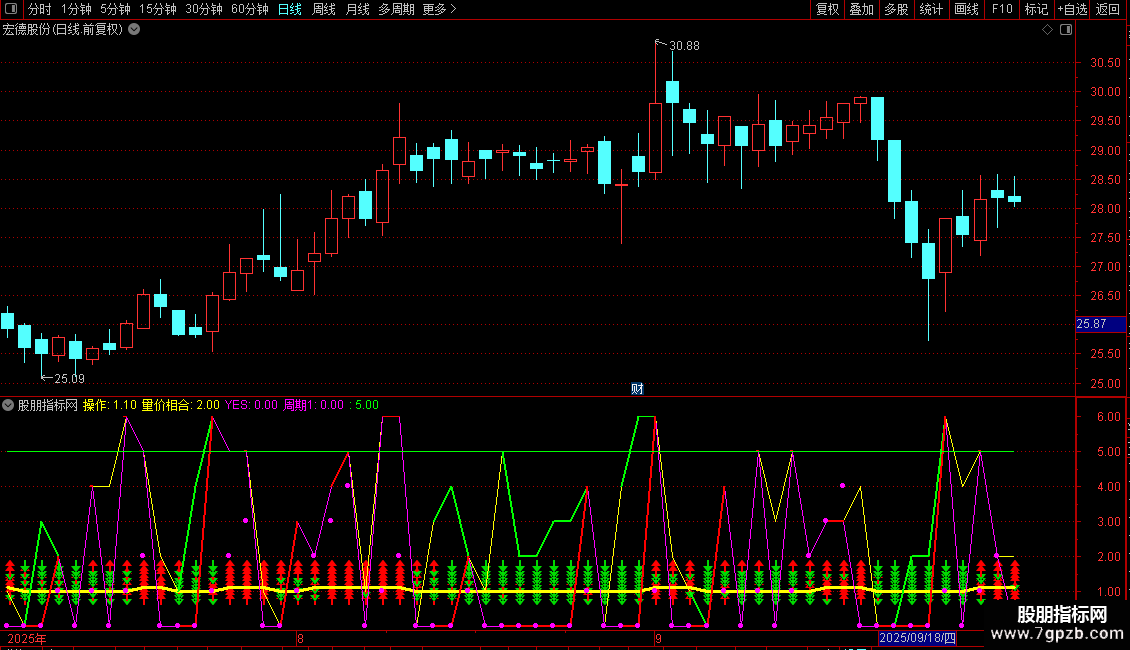1130x650 pixels.
Task: Expand the 更多 periods menu
Action: click(x=439, y=9)
